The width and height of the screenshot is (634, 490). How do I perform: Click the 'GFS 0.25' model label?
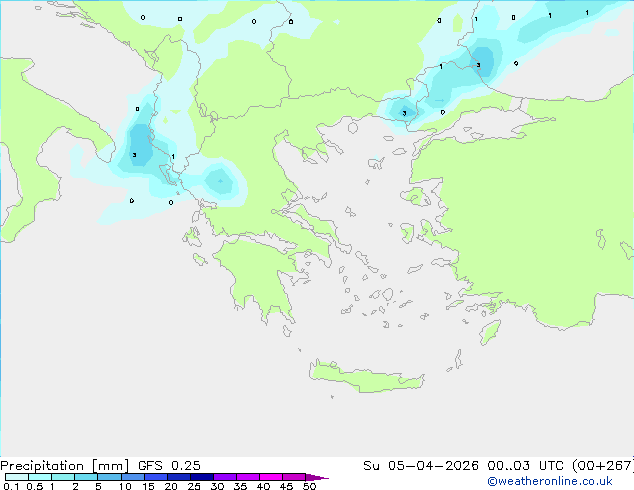click(169, 466)
